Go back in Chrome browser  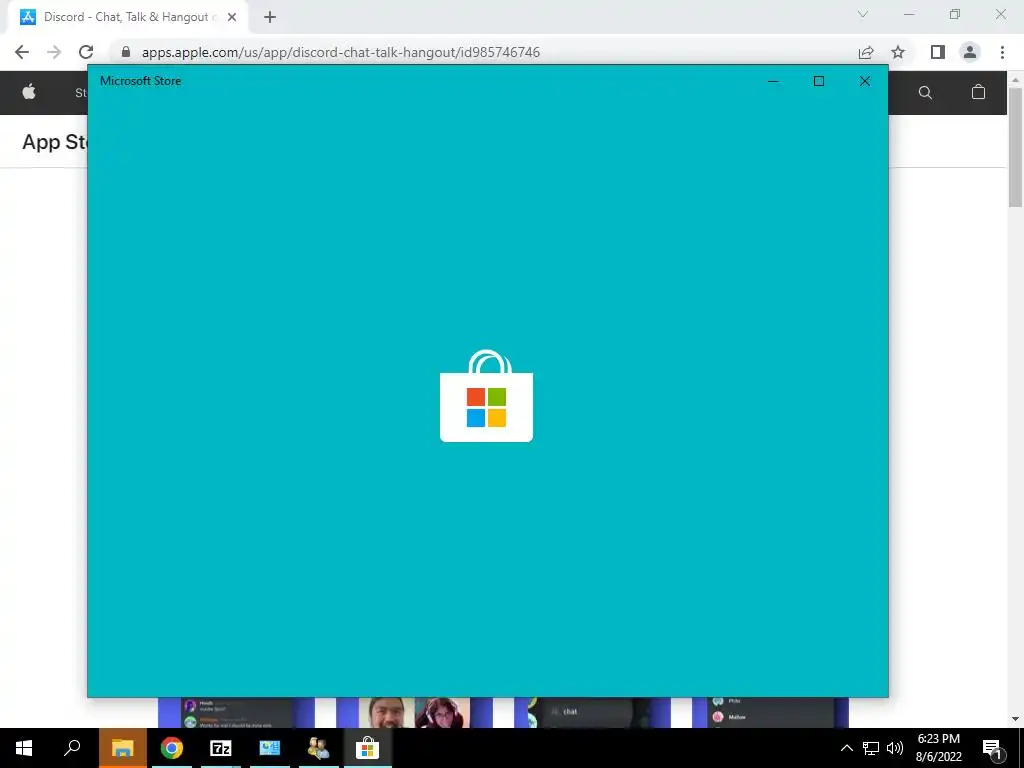pyautogui.click(x=22, y=52)
